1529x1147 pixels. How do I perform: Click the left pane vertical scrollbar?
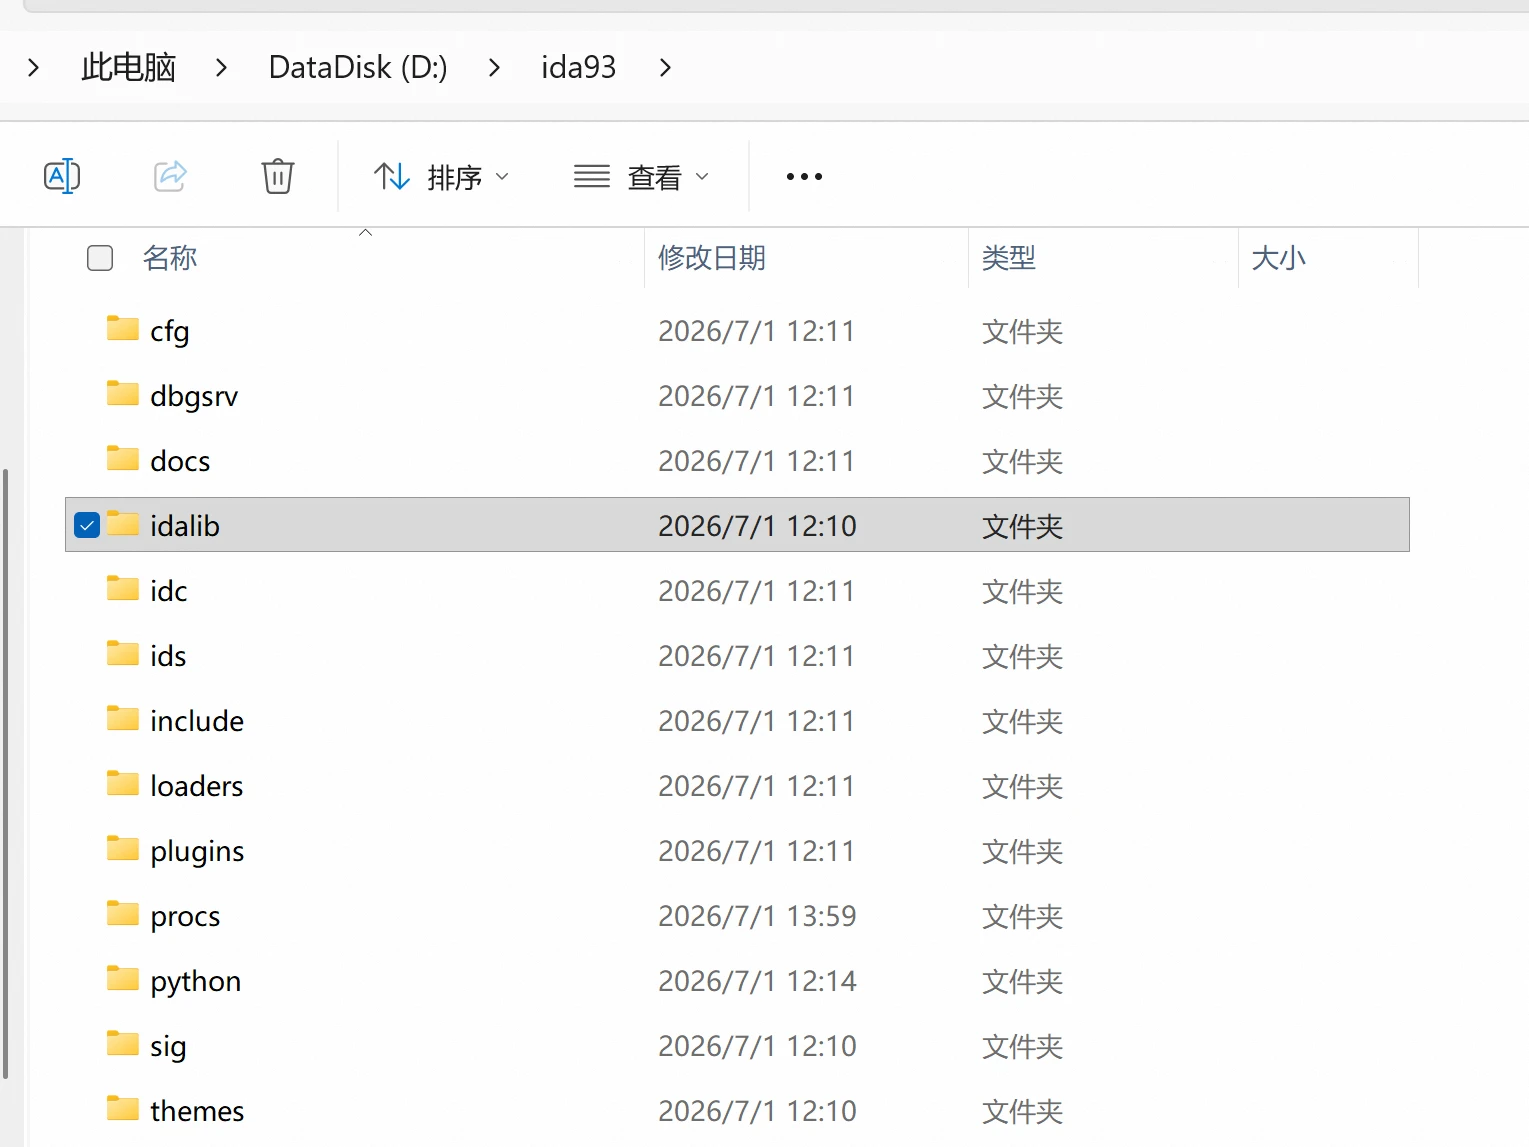[6, 773]
